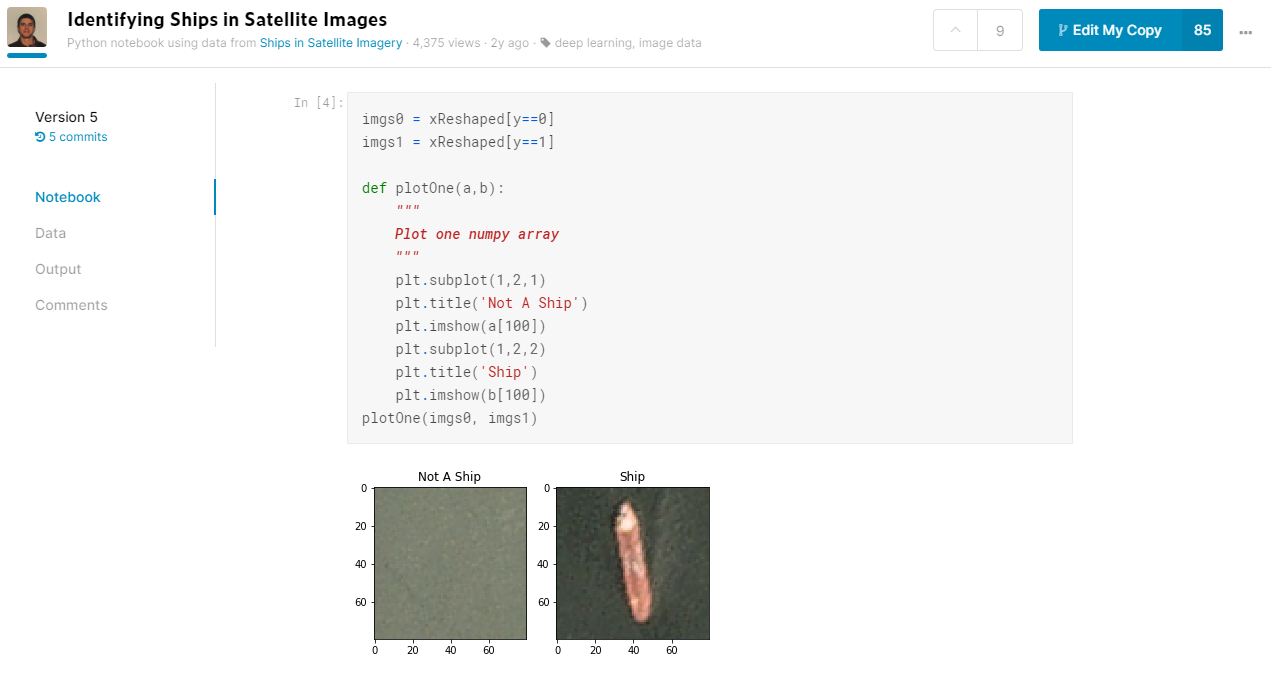Click Edit My Copy button
Viewport: 1271px width, 697px height.
point(1110,30)
